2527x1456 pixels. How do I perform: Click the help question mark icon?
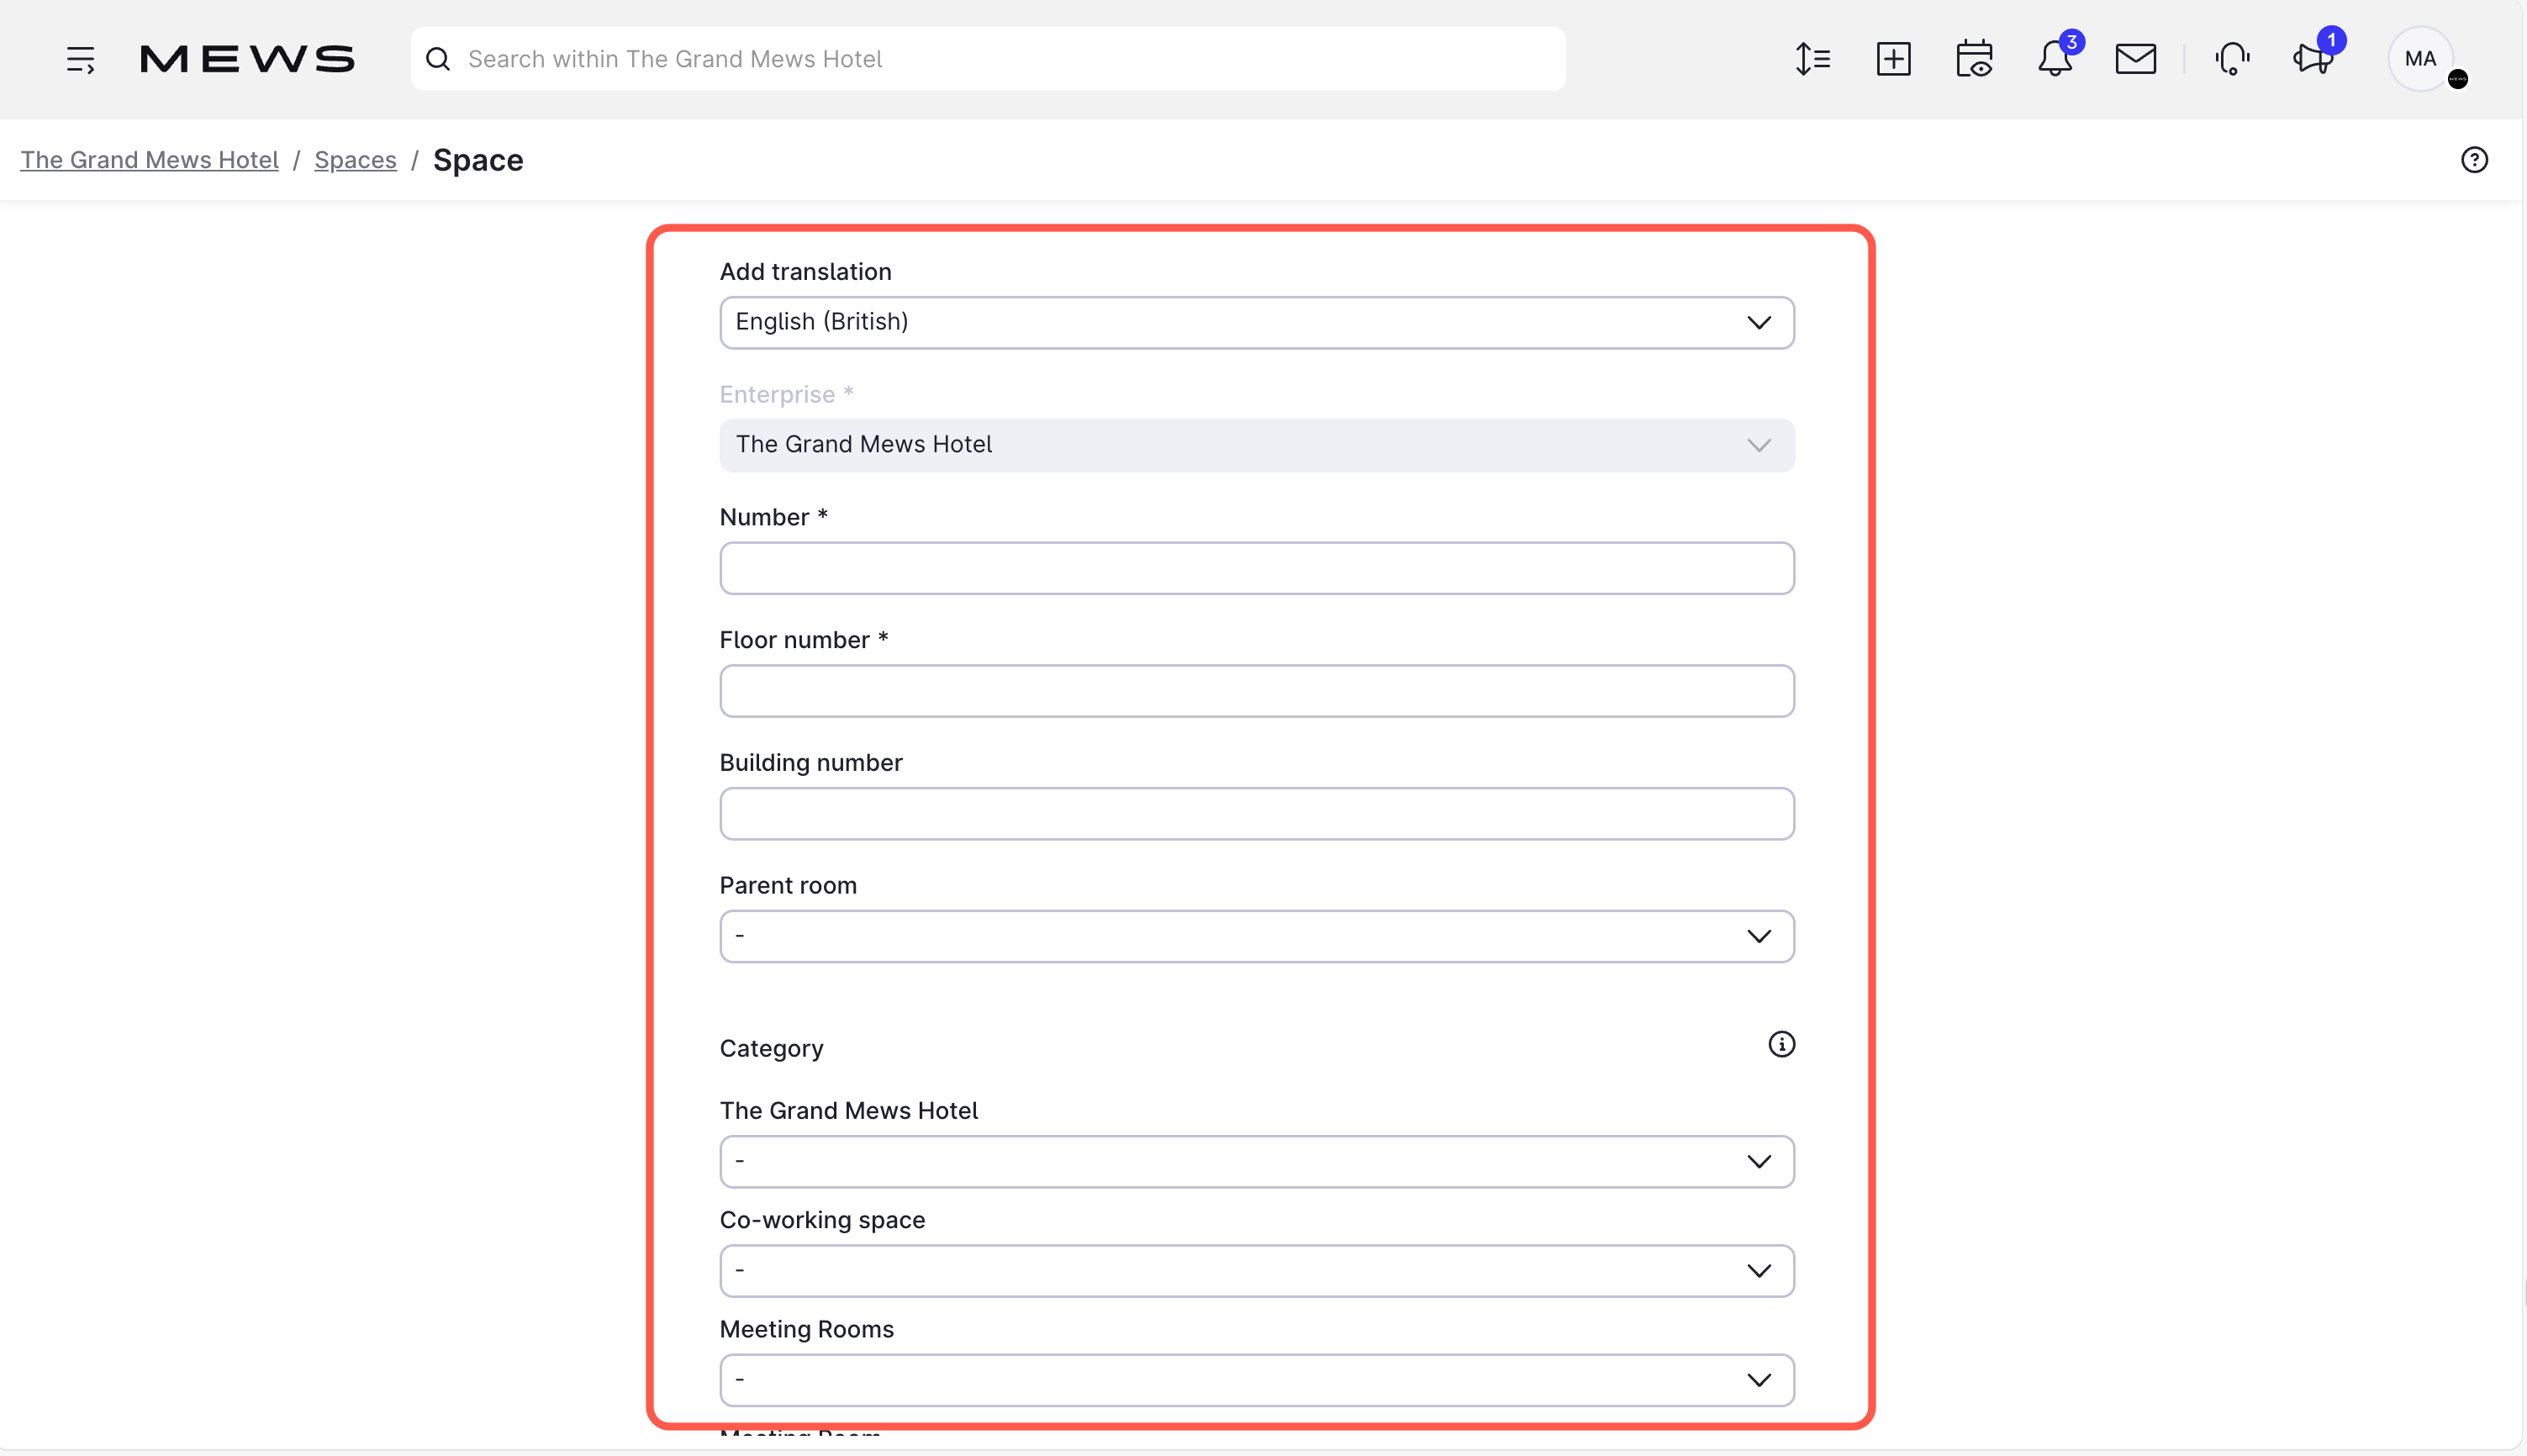(x=2474, y=159)
